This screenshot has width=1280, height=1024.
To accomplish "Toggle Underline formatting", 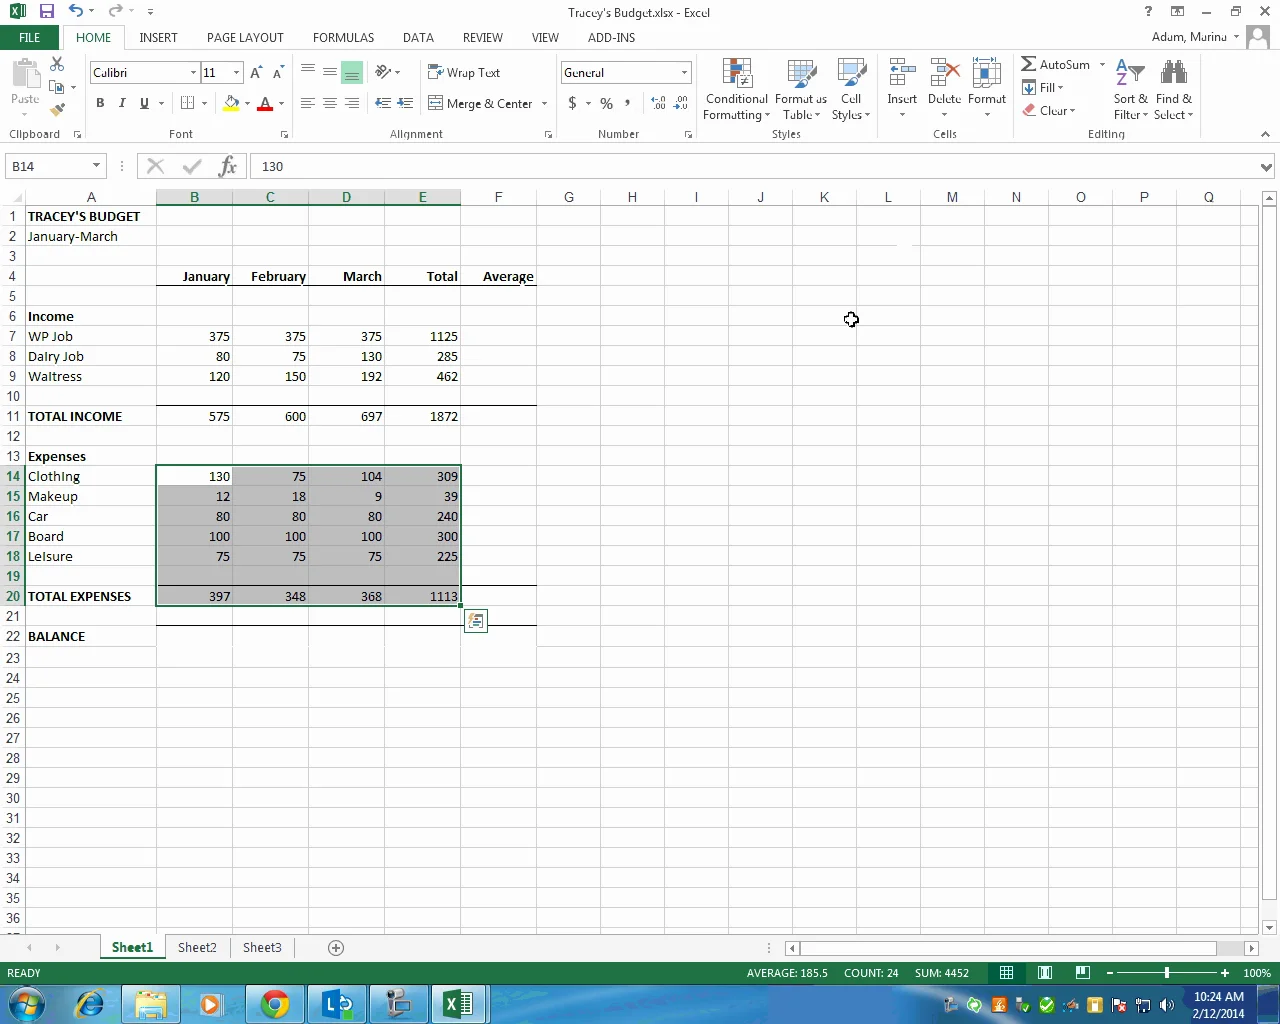I will pyautogui.click(x=144, y=103).
